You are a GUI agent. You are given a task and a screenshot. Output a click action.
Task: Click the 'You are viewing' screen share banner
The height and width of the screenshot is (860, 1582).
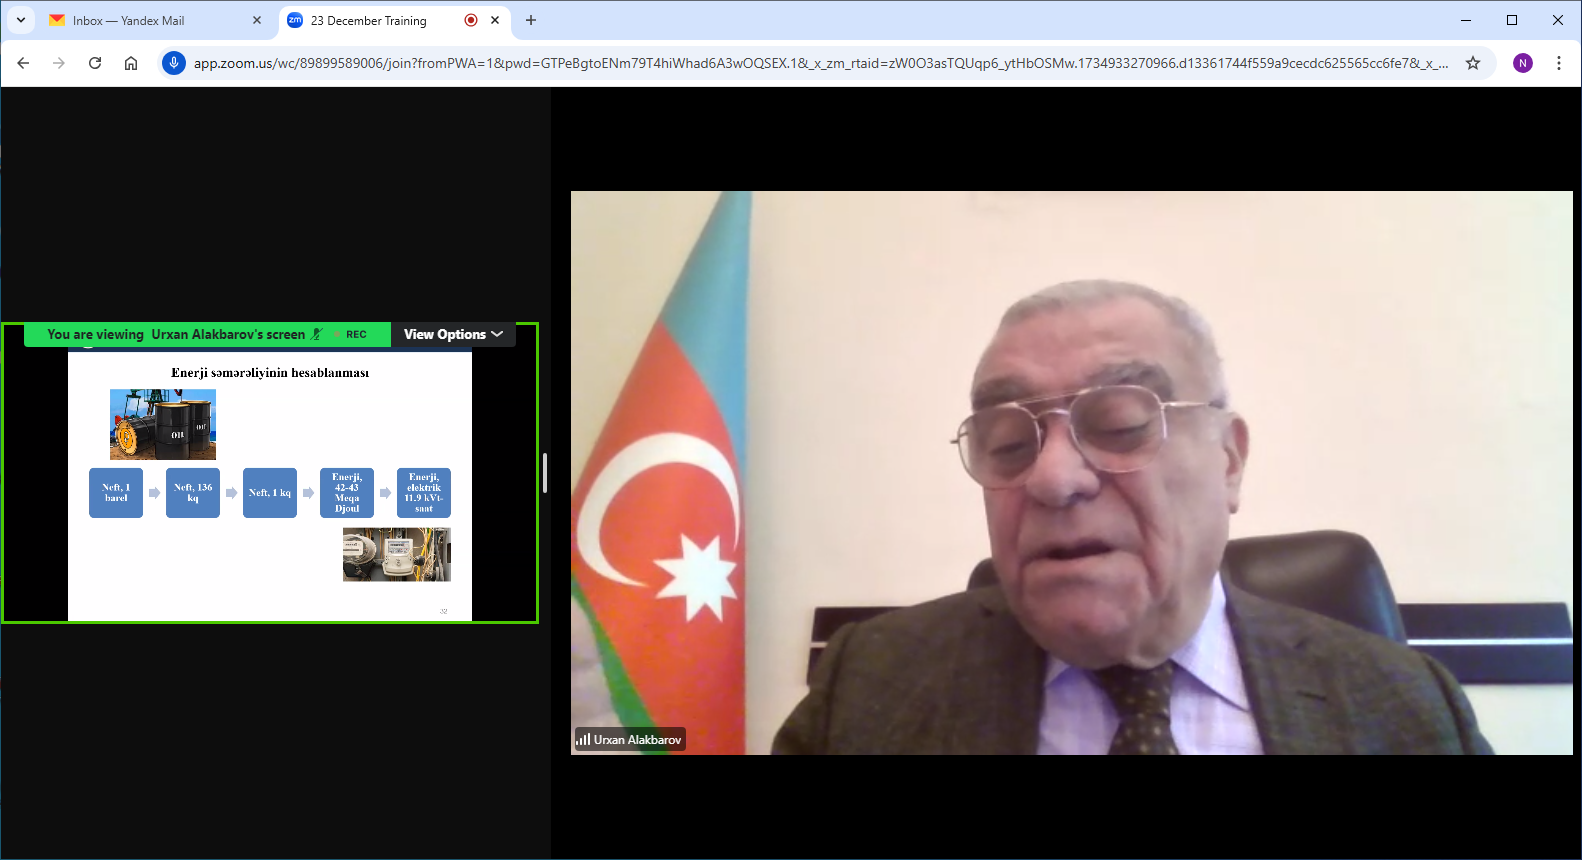click(x=176, y=335)
